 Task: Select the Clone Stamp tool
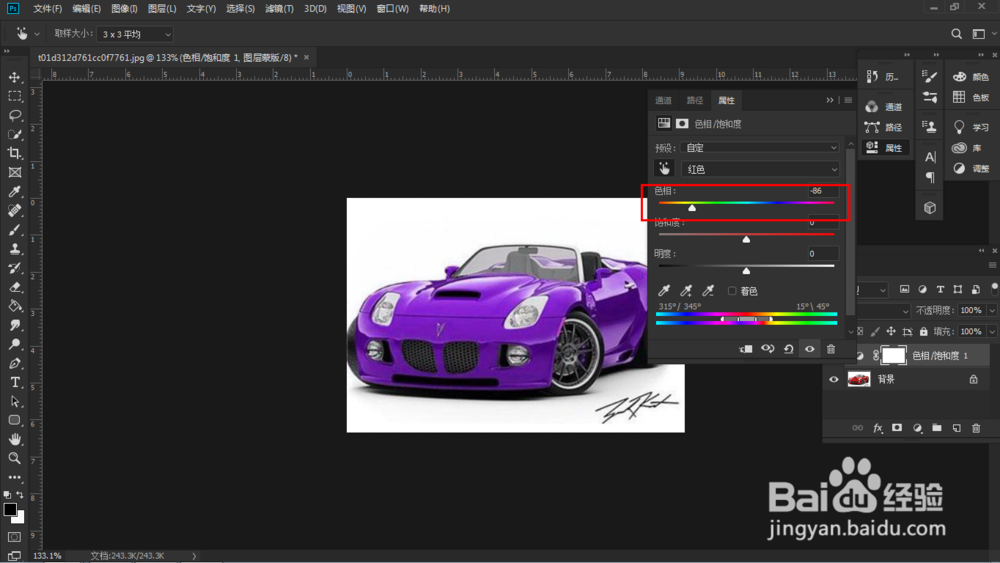[14, 249]
